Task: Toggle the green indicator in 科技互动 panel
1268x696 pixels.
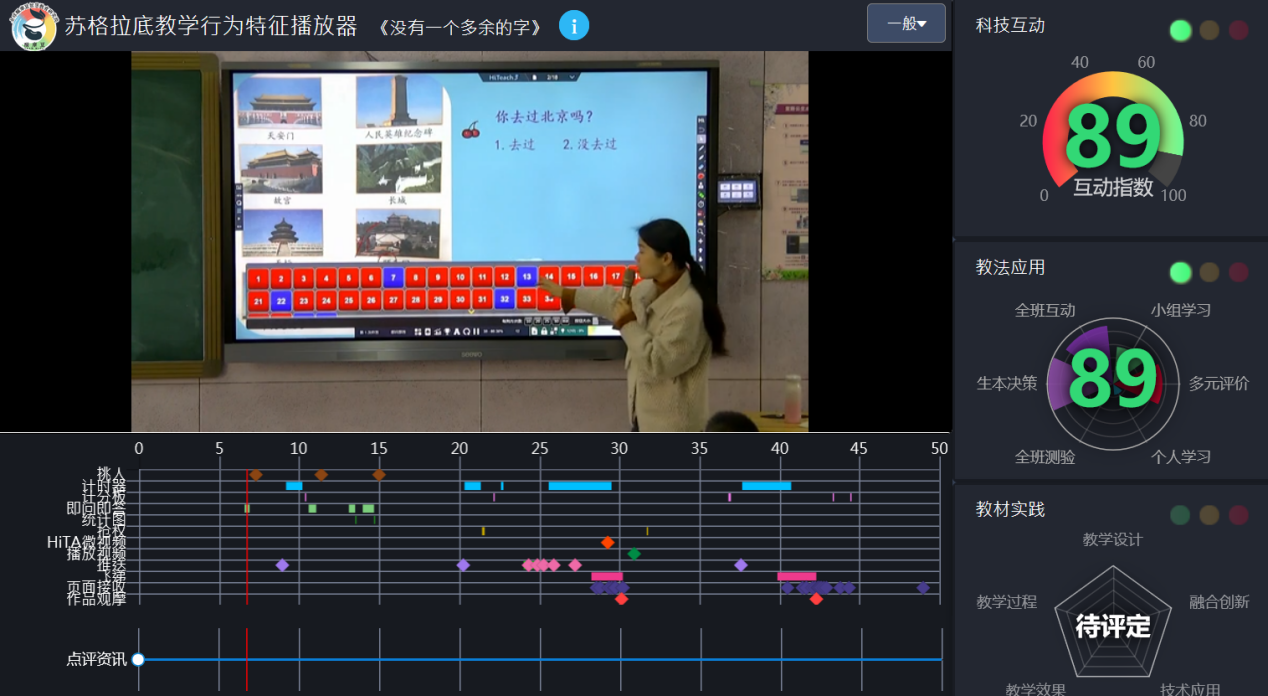Action: click(1181, 30)
